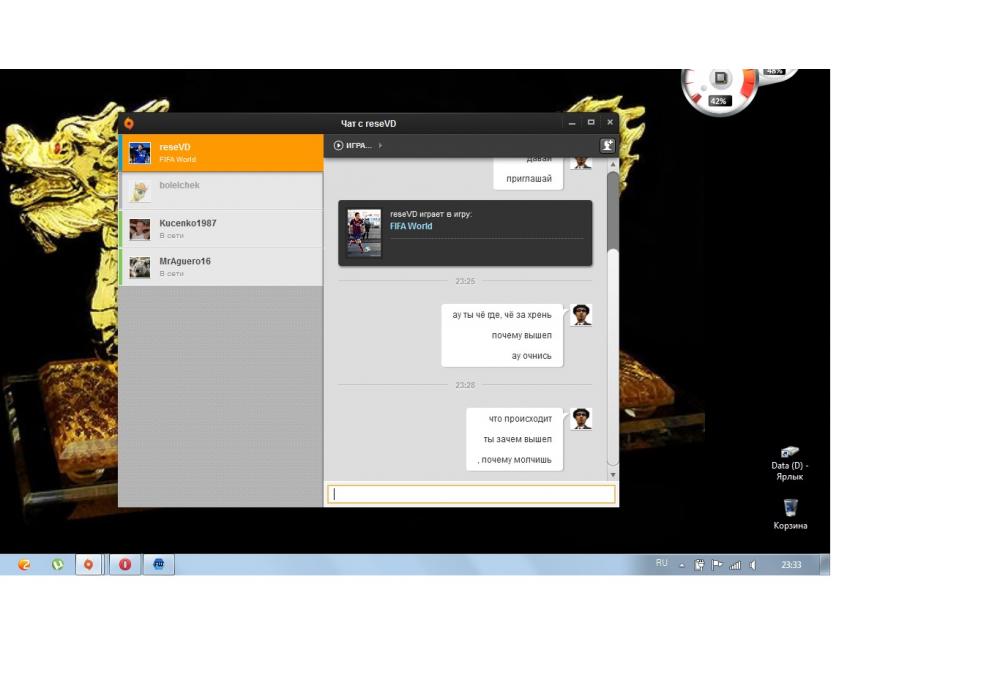Click the red Opera icon in taskbar
This screenshot has height=700, width=1000.
point(125,565)
